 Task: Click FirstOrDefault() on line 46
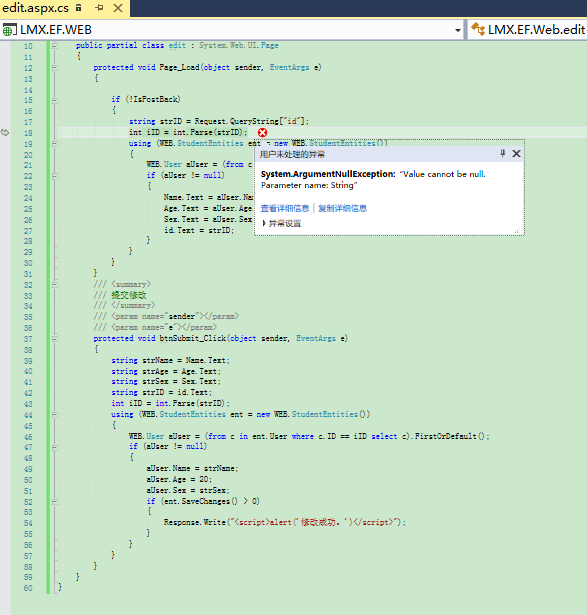tap(449, 436)
